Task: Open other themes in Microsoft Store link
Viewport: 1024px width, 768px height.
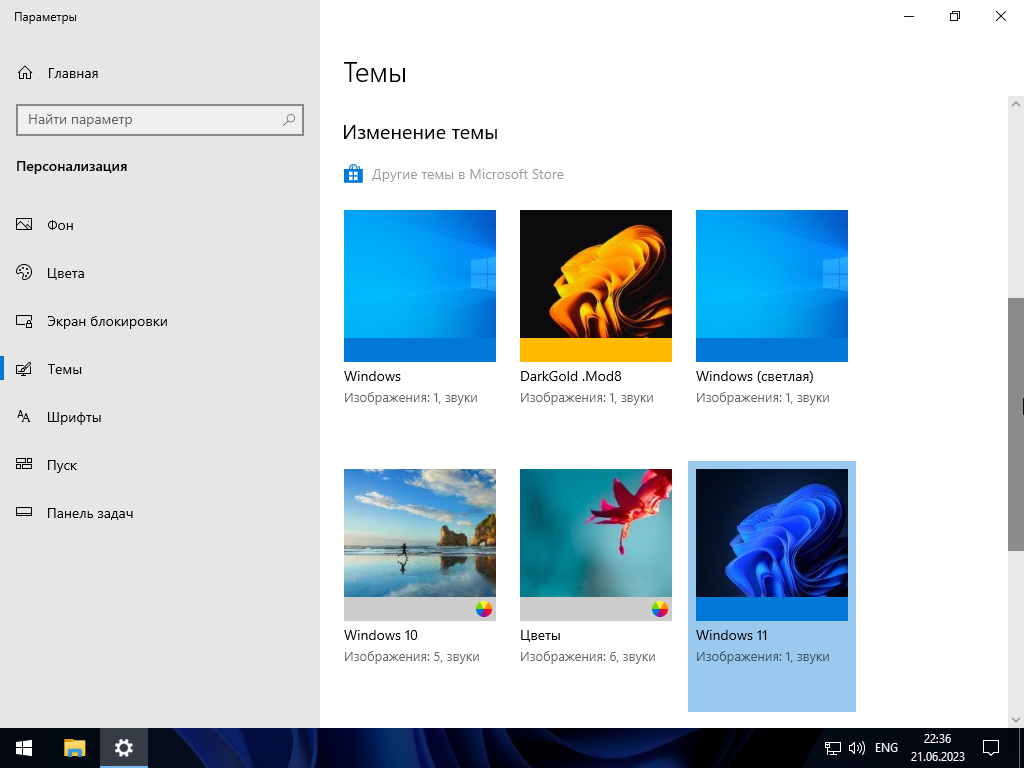Action: coord(467,175)
